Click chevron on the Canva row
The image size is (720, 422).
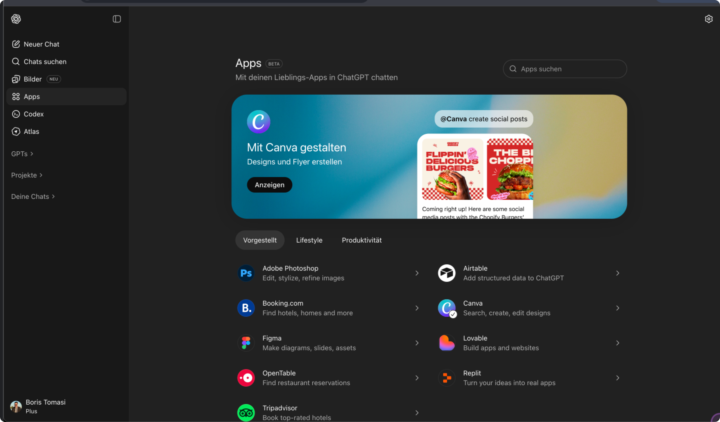pos(618,308)
